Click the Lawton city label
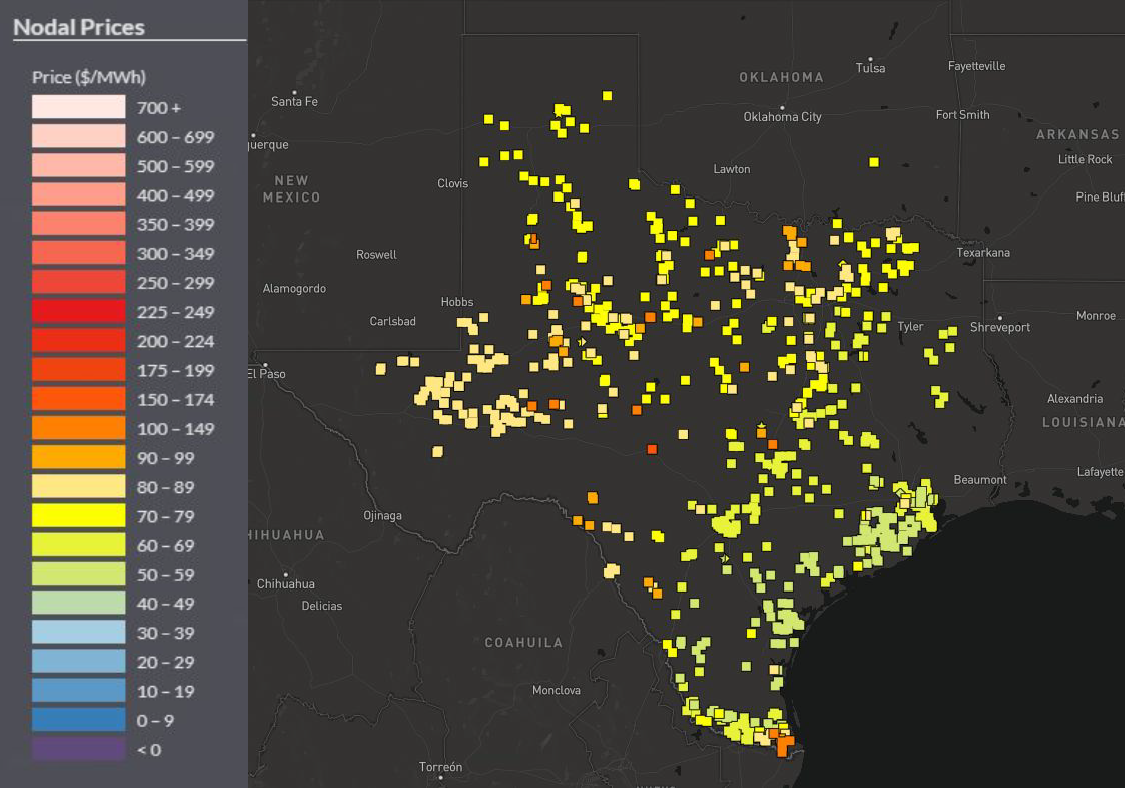The image size is (1125, 788). click(732, 169)
